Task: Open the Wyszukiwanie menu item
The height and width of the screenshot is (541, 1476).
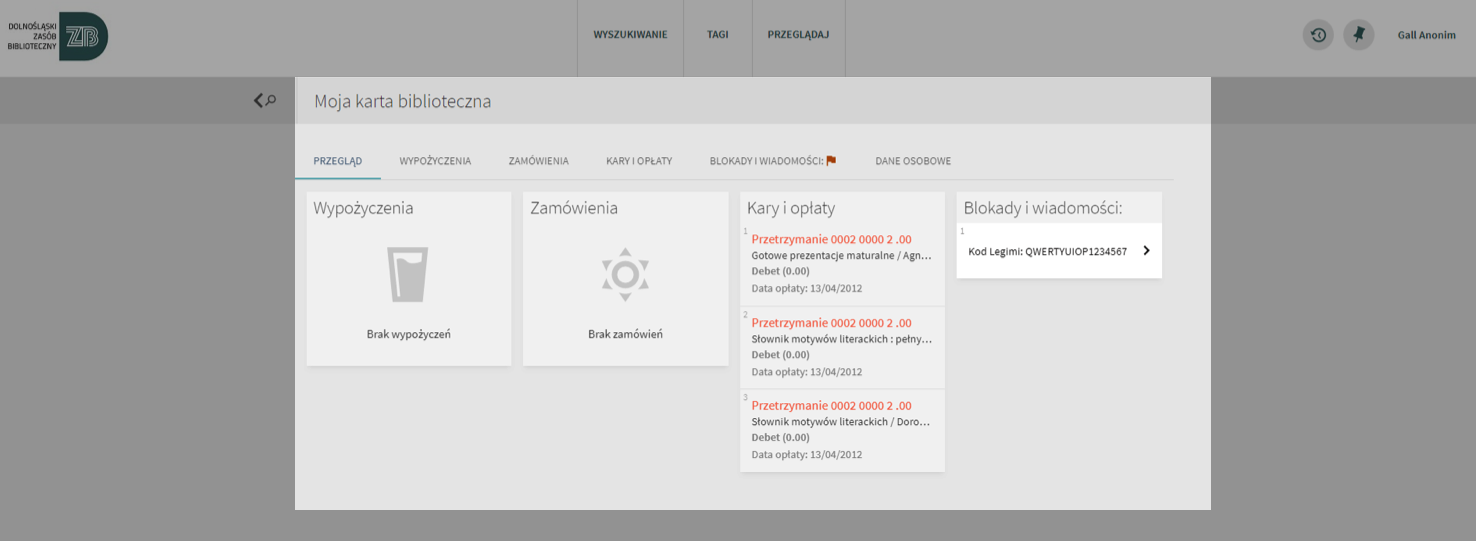Action: [630, 35]
